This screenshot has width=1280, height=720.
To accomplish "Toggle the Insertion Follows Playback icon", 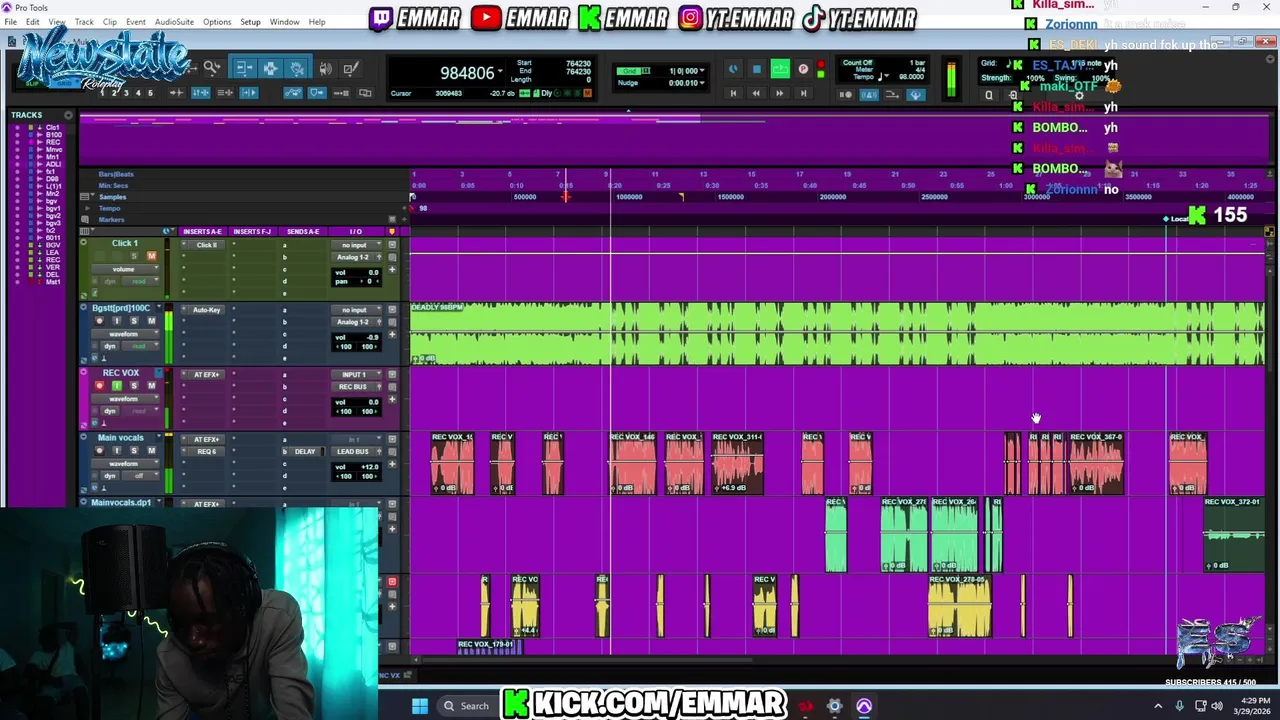I will (x=249, y=93).
